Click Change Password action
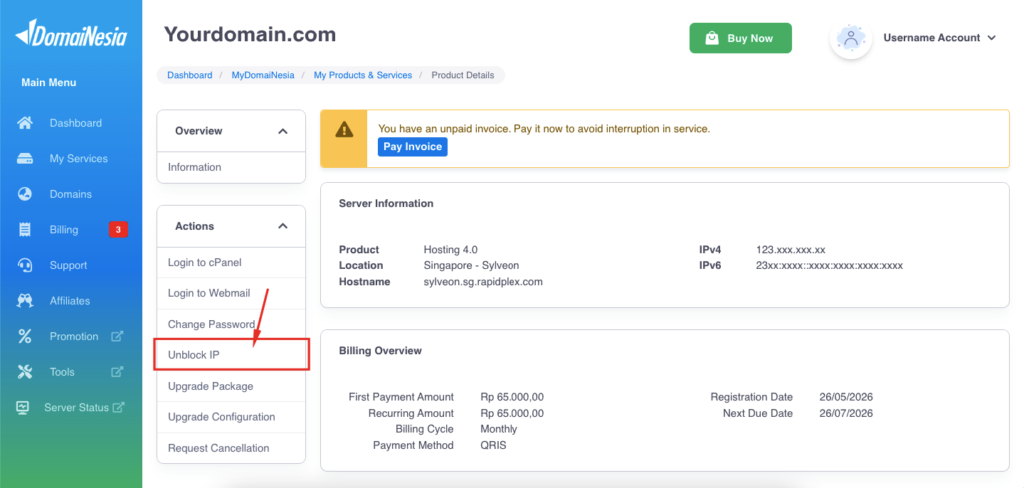Screen dimensions: 1024x488 point(231,324)
